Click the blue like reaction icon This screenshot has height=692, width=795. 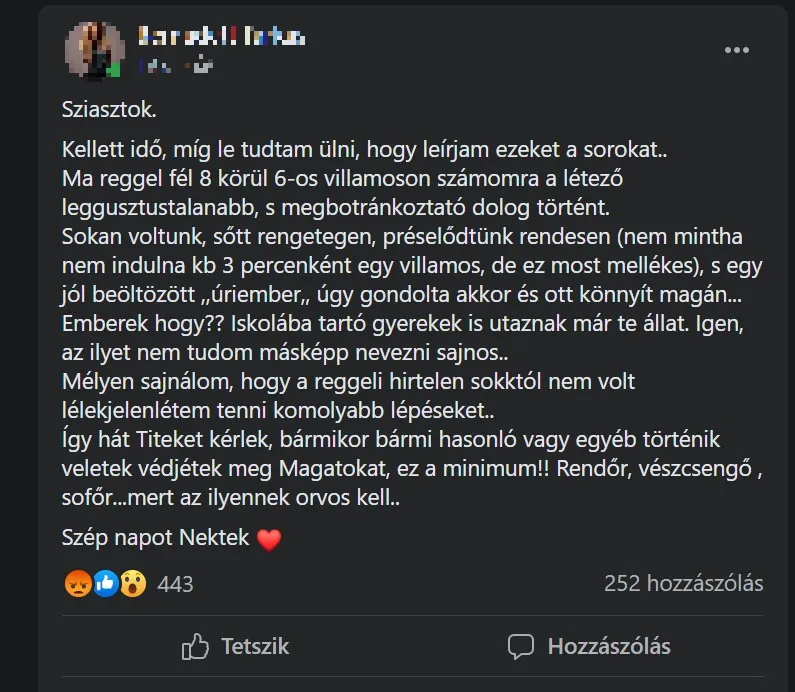(x=106, y=584)
